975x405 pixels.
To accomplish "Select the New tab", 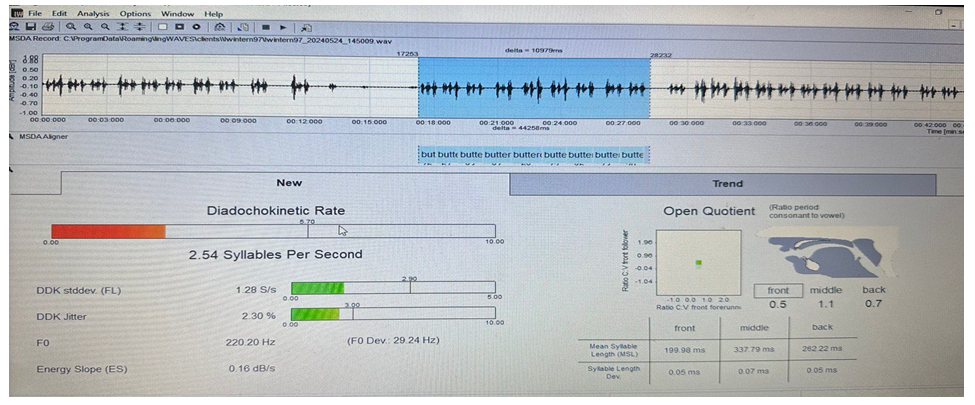I will tap(288, 183).
